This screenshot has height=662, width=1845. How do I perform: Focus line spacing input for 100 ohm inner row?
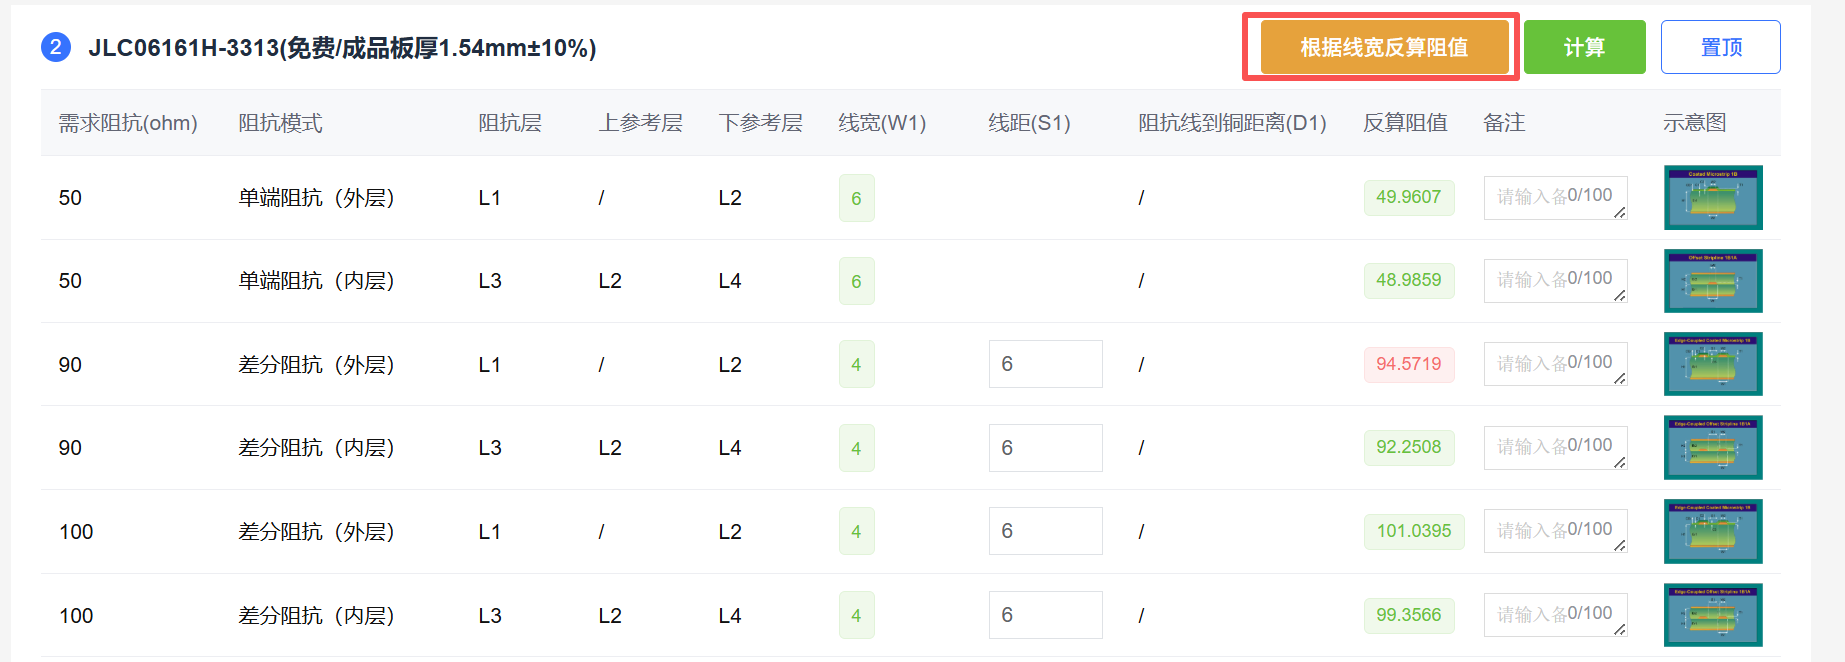[x=1045, y=615]
